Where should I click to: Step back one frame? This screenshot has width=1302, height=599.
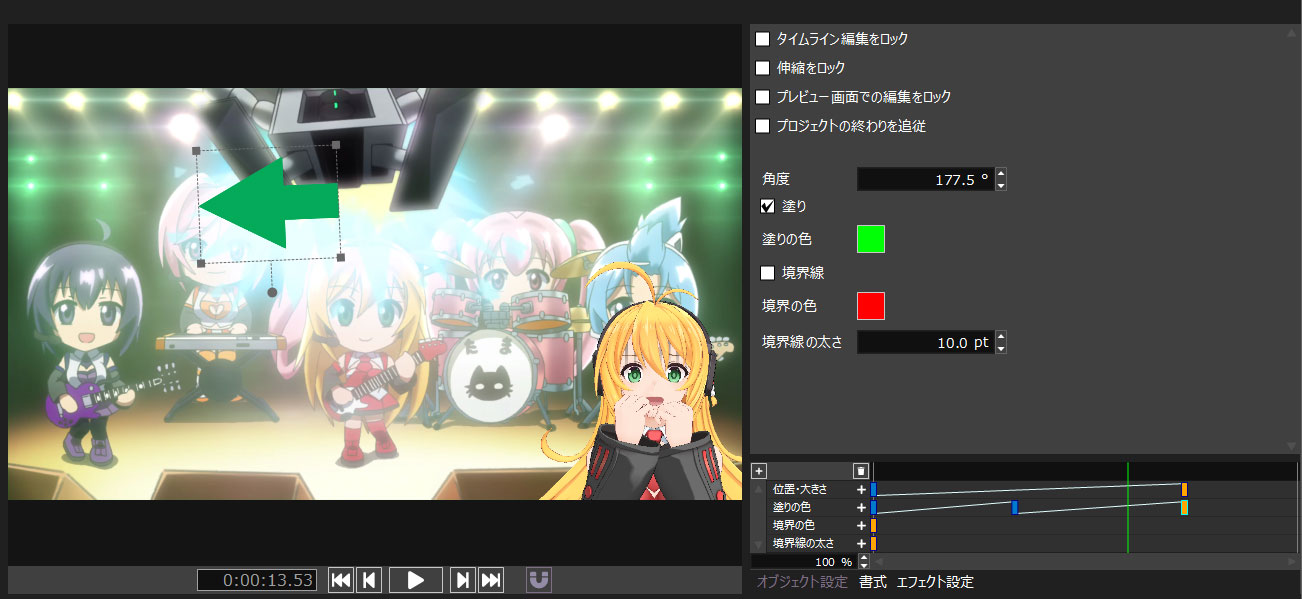(x=369, y=580)
